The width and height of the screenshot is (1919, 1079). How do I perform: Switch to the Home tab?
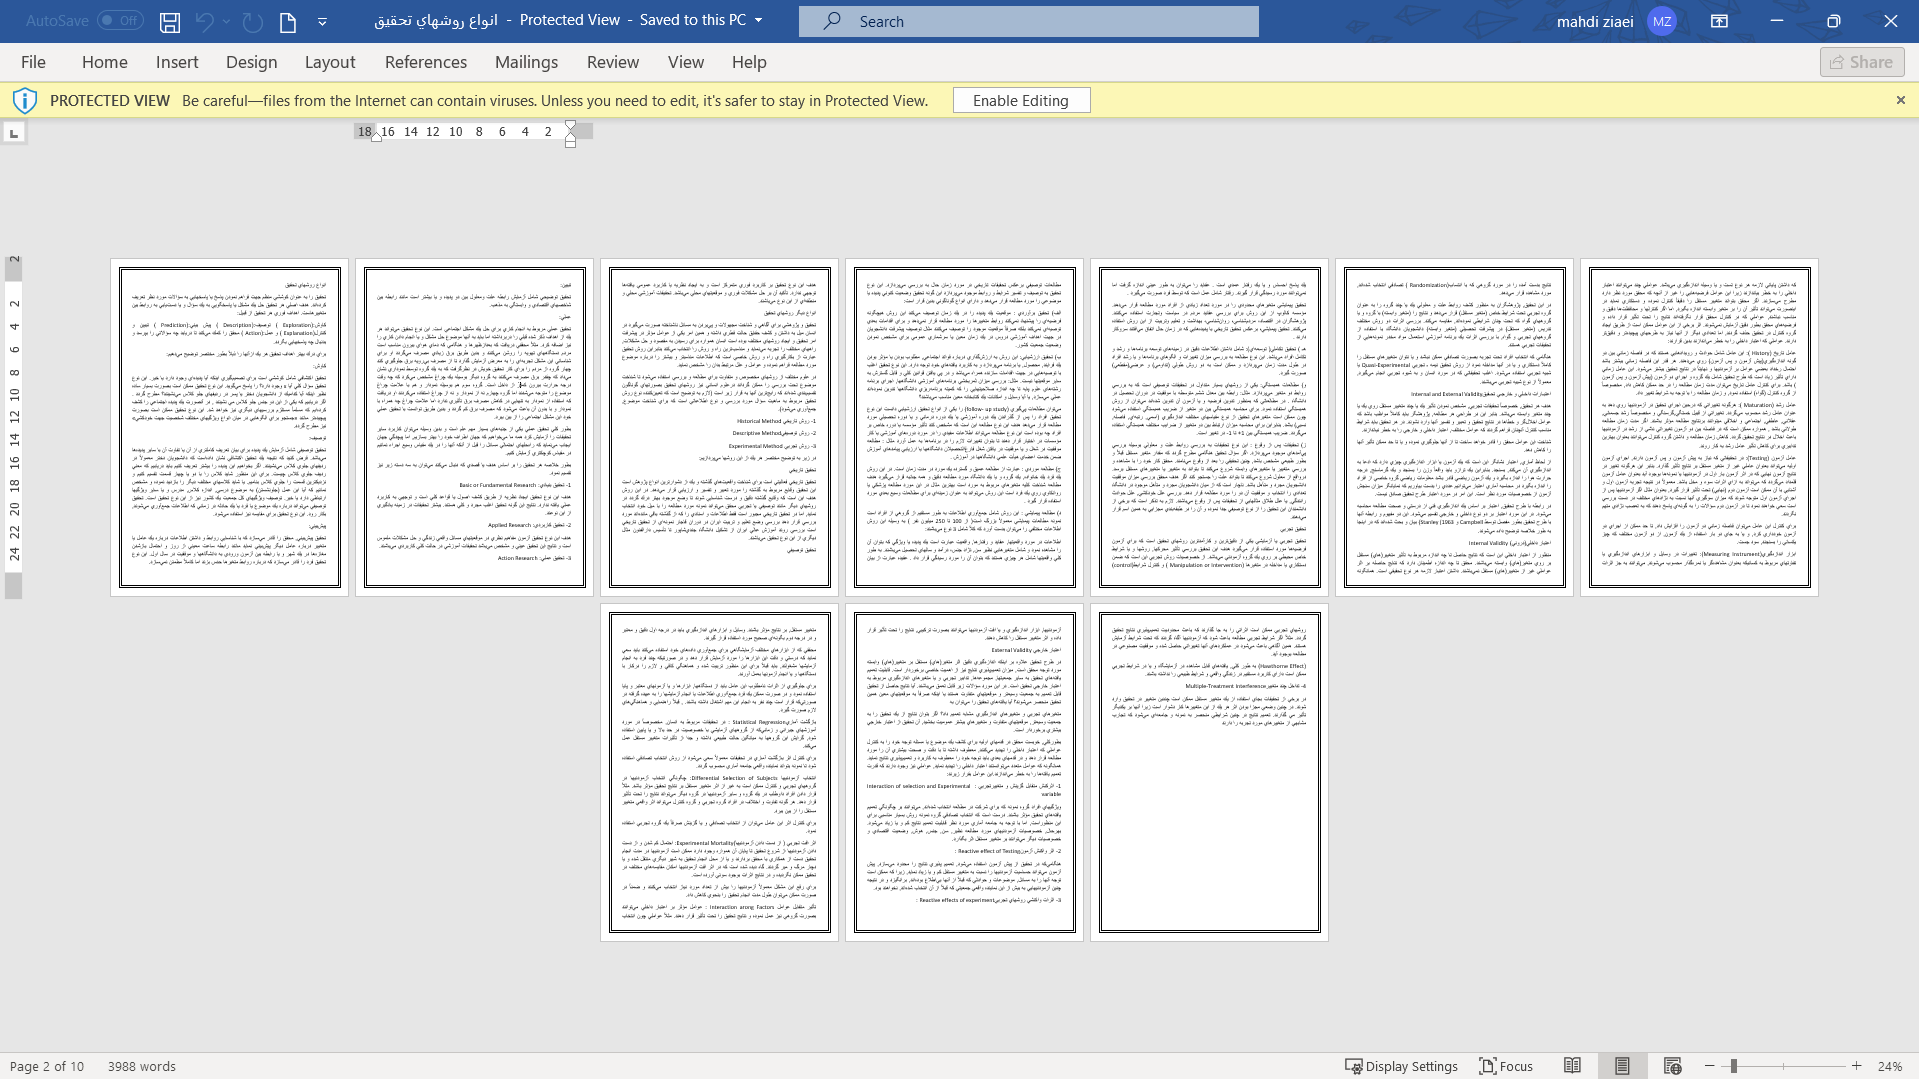click(x=105, y=62)
